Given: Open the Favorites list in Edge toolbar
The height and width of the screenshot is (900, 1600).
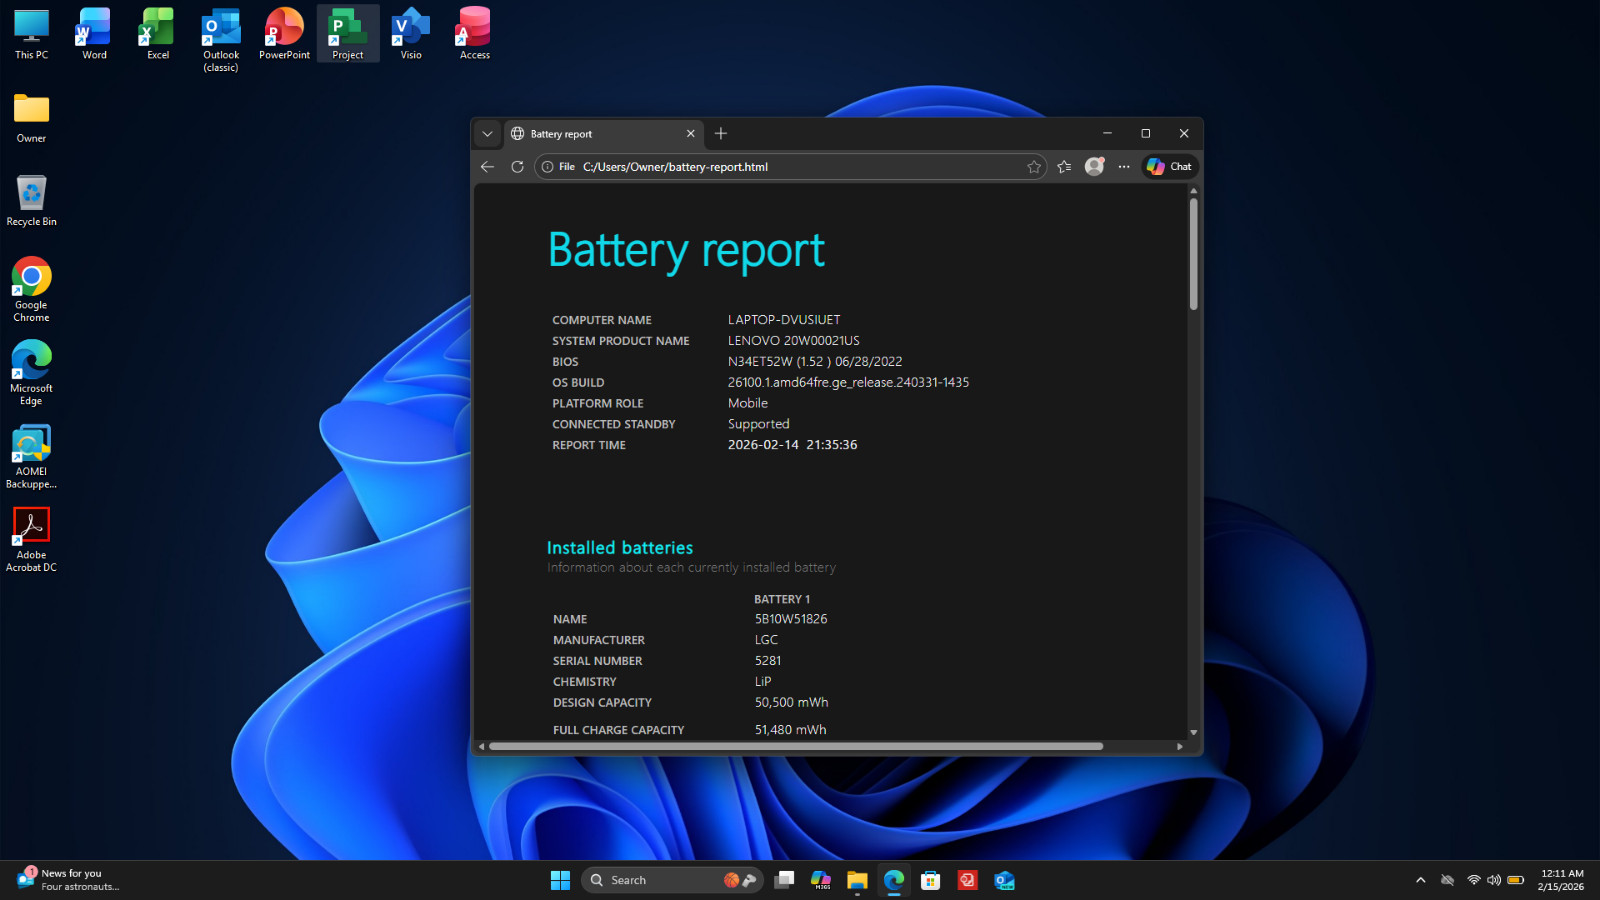Looking at the screenshot, I should click(x=1064, y=167).
